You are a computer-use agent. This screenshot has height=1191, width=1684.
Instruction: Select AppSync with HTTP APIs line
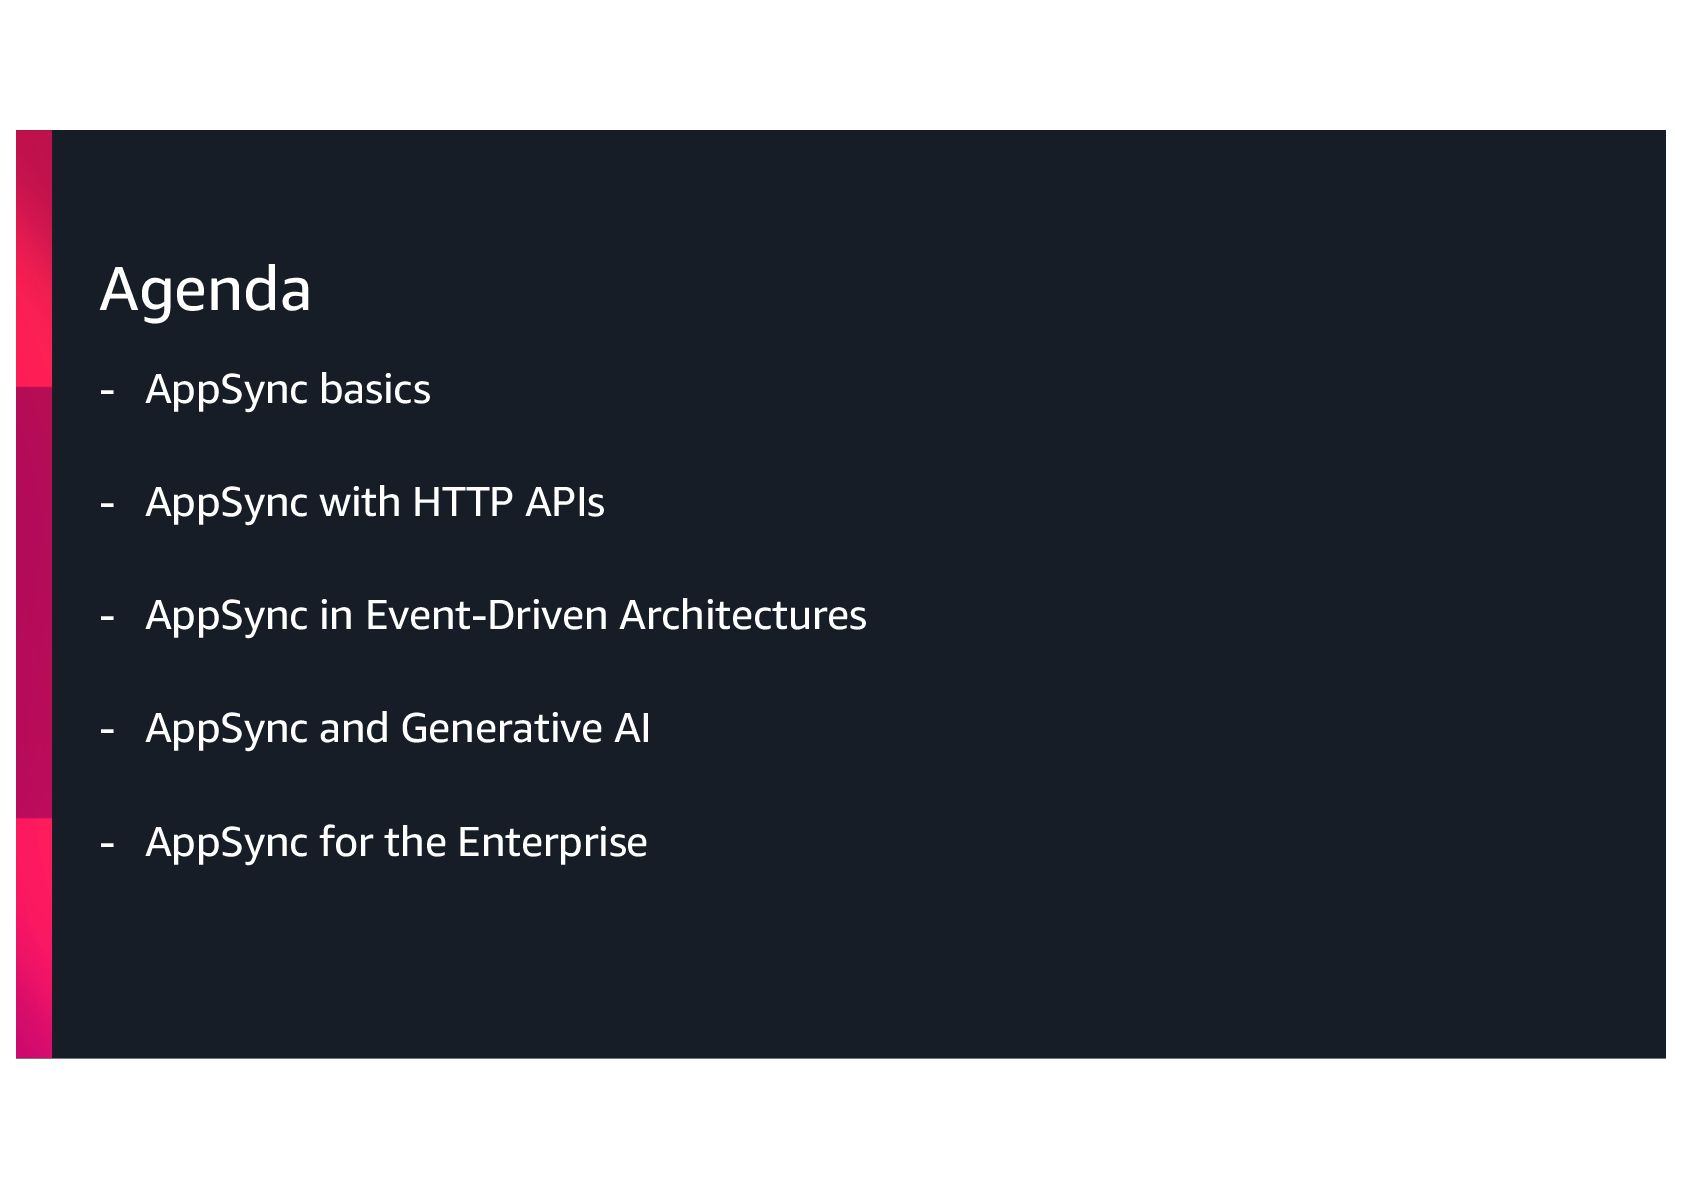pyautogui.click(x=374, y=502)
